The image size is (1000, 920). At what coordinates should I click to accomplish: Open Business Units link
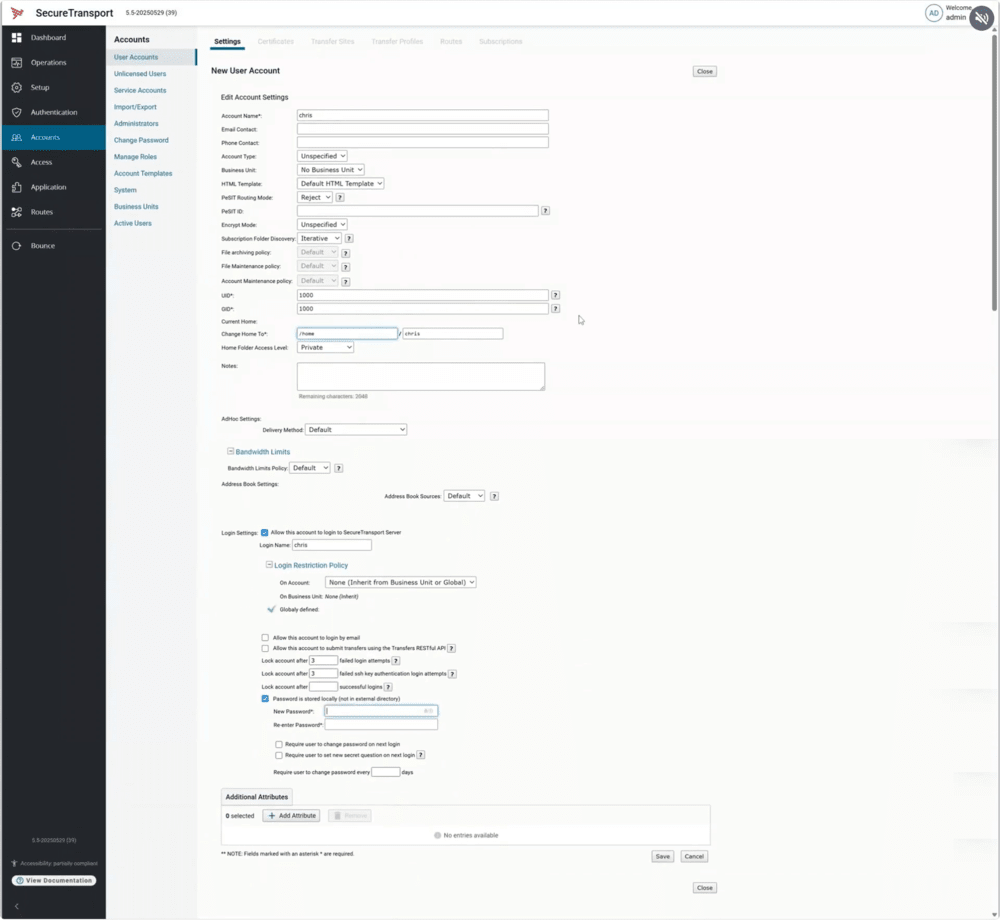(136, 207)
